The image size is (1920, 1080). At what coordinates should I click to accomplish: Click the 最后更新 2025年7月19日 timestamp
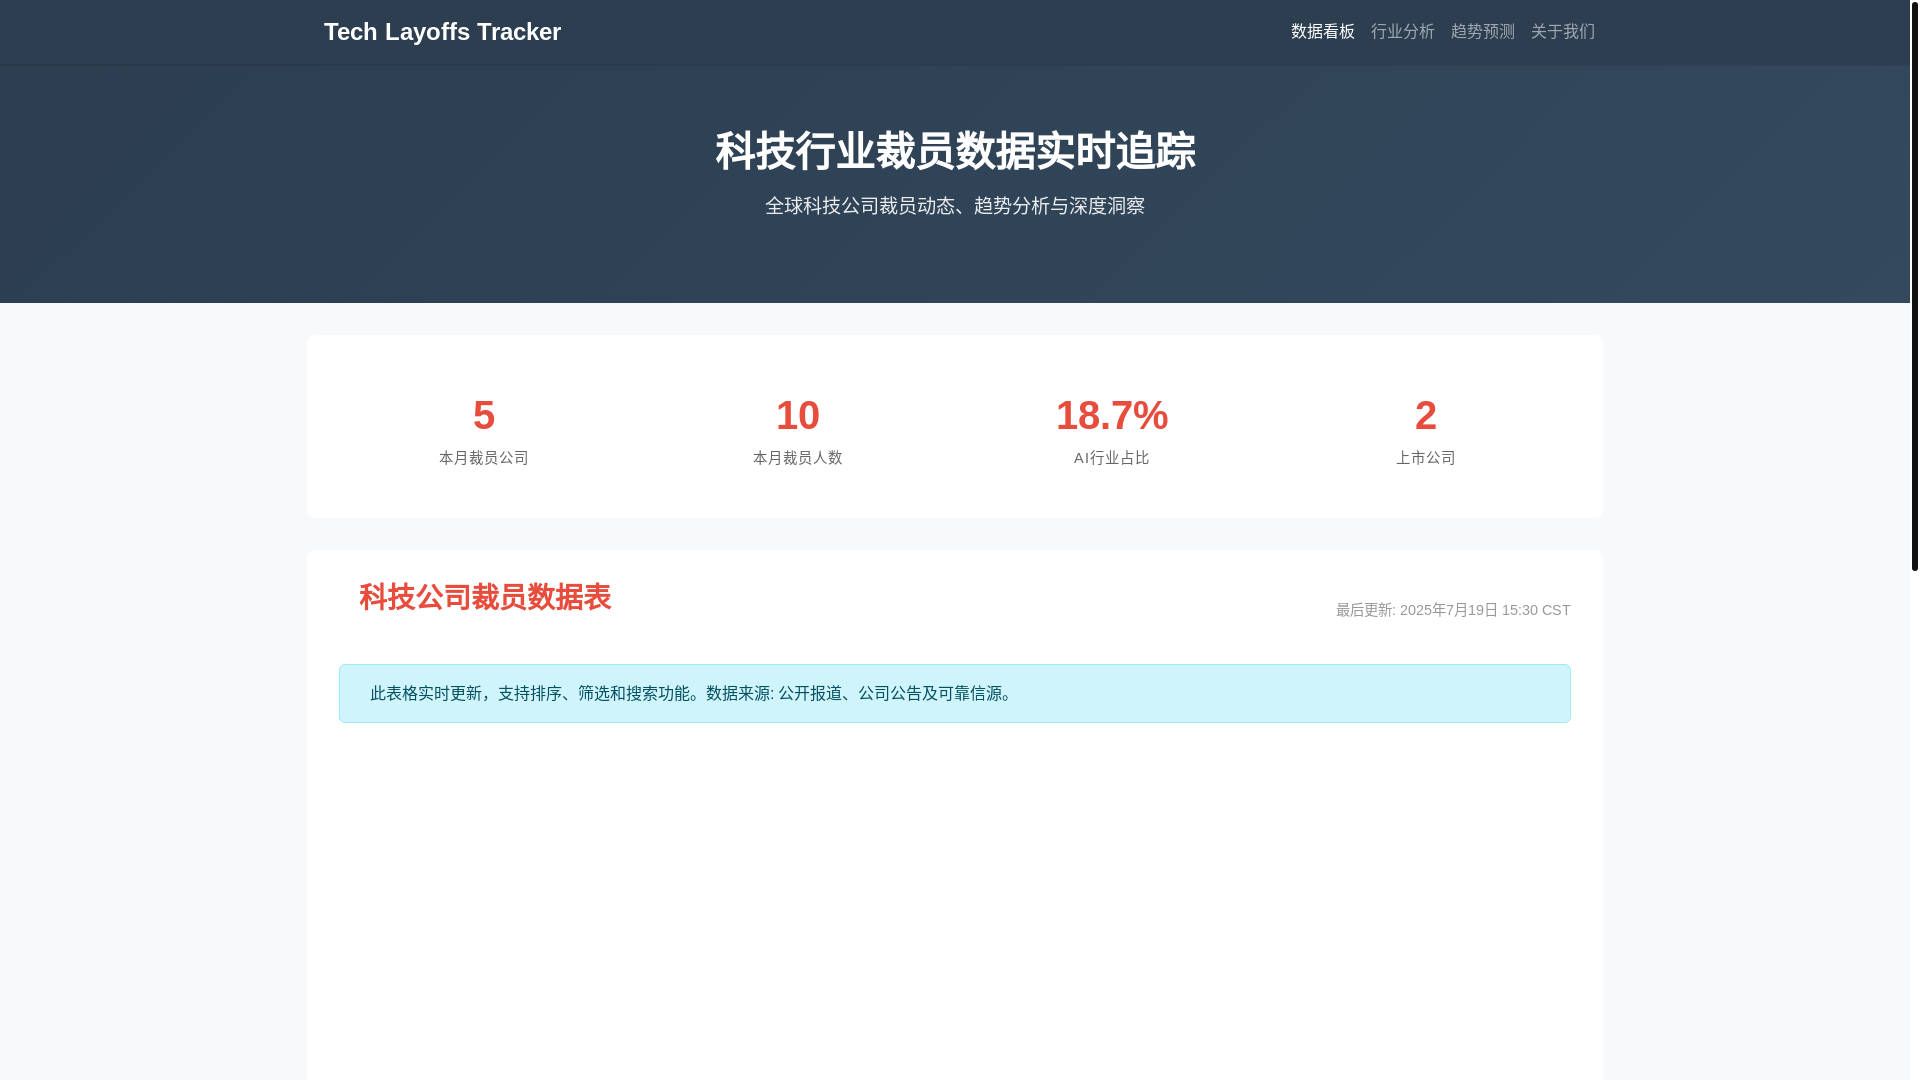(1453, 610)
